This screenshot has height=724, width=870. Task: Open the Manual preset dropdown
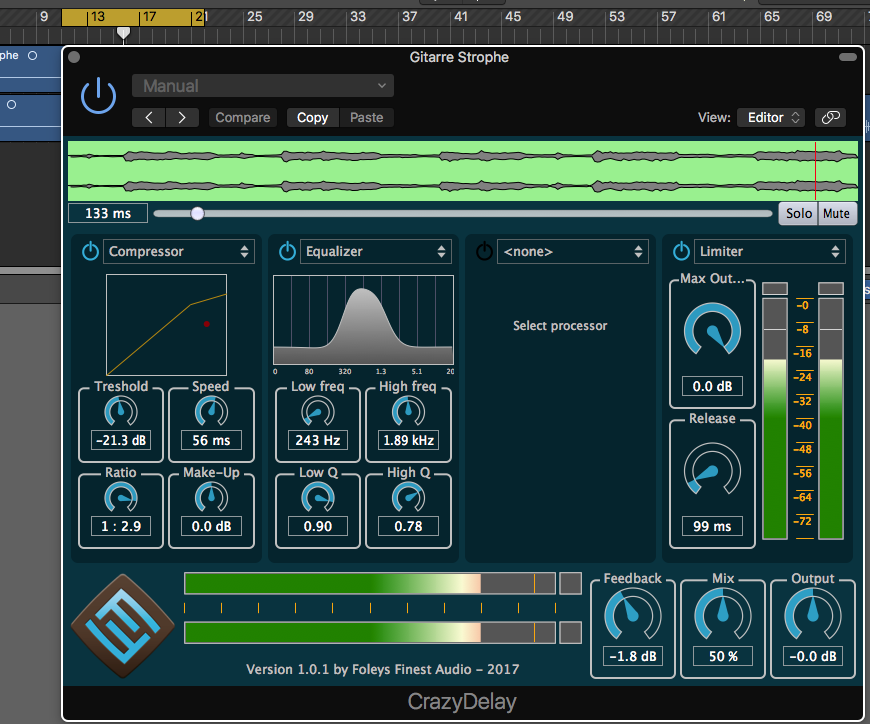point(262,85)
